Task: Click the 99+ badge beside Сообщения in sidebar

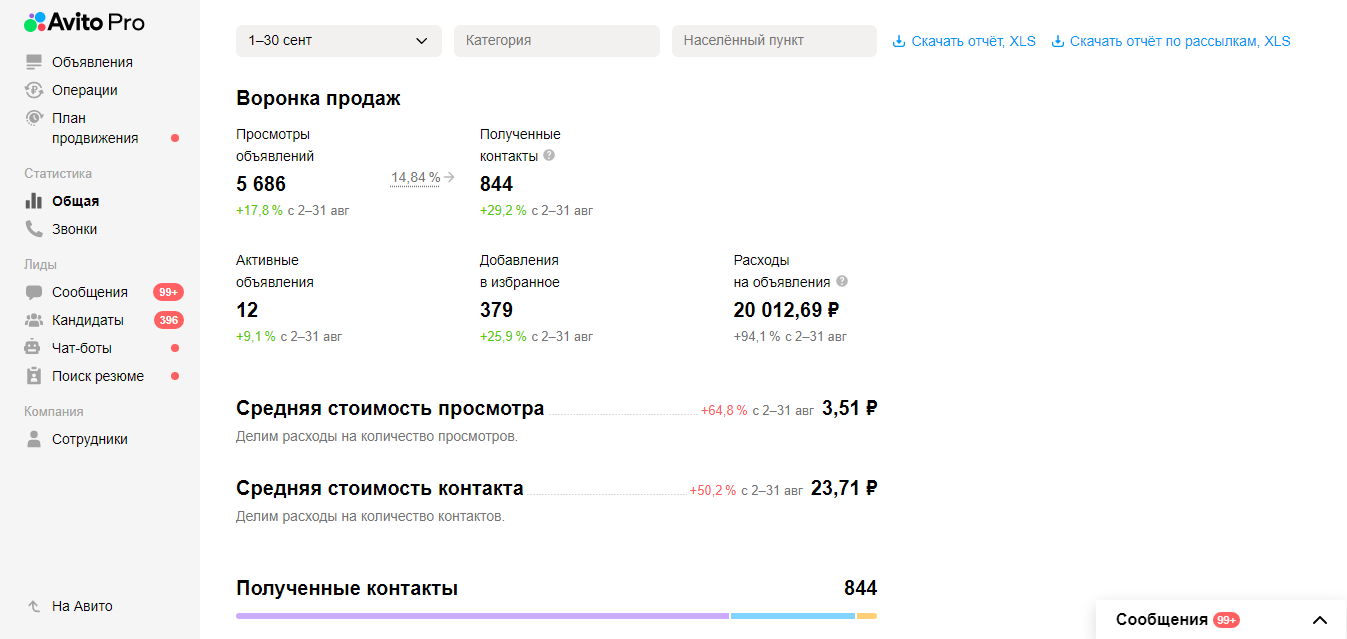Action: (168, 292)
